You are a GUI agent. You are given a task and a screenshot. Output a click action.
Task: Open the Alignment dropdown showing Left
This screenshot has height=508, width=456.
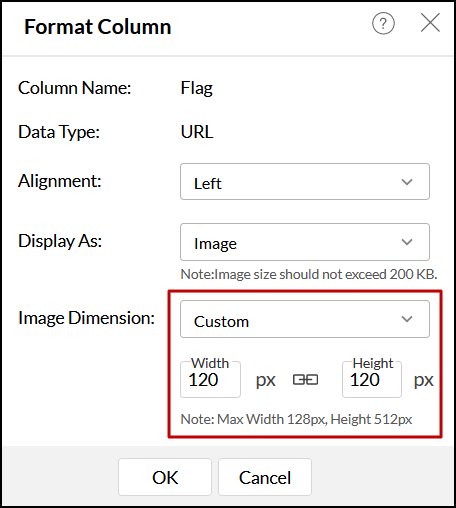(305, 182)
